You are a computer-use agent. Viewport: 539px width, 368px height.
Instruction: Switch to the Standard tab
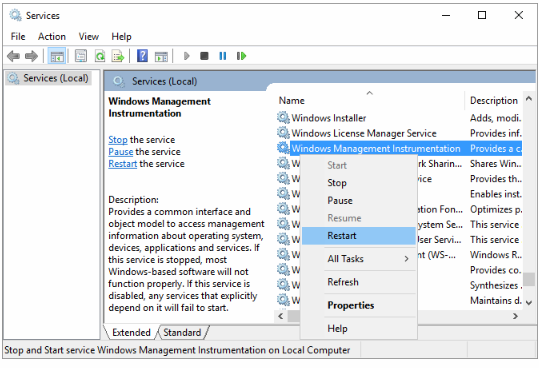pyautogui.click(x=182, y=333)
